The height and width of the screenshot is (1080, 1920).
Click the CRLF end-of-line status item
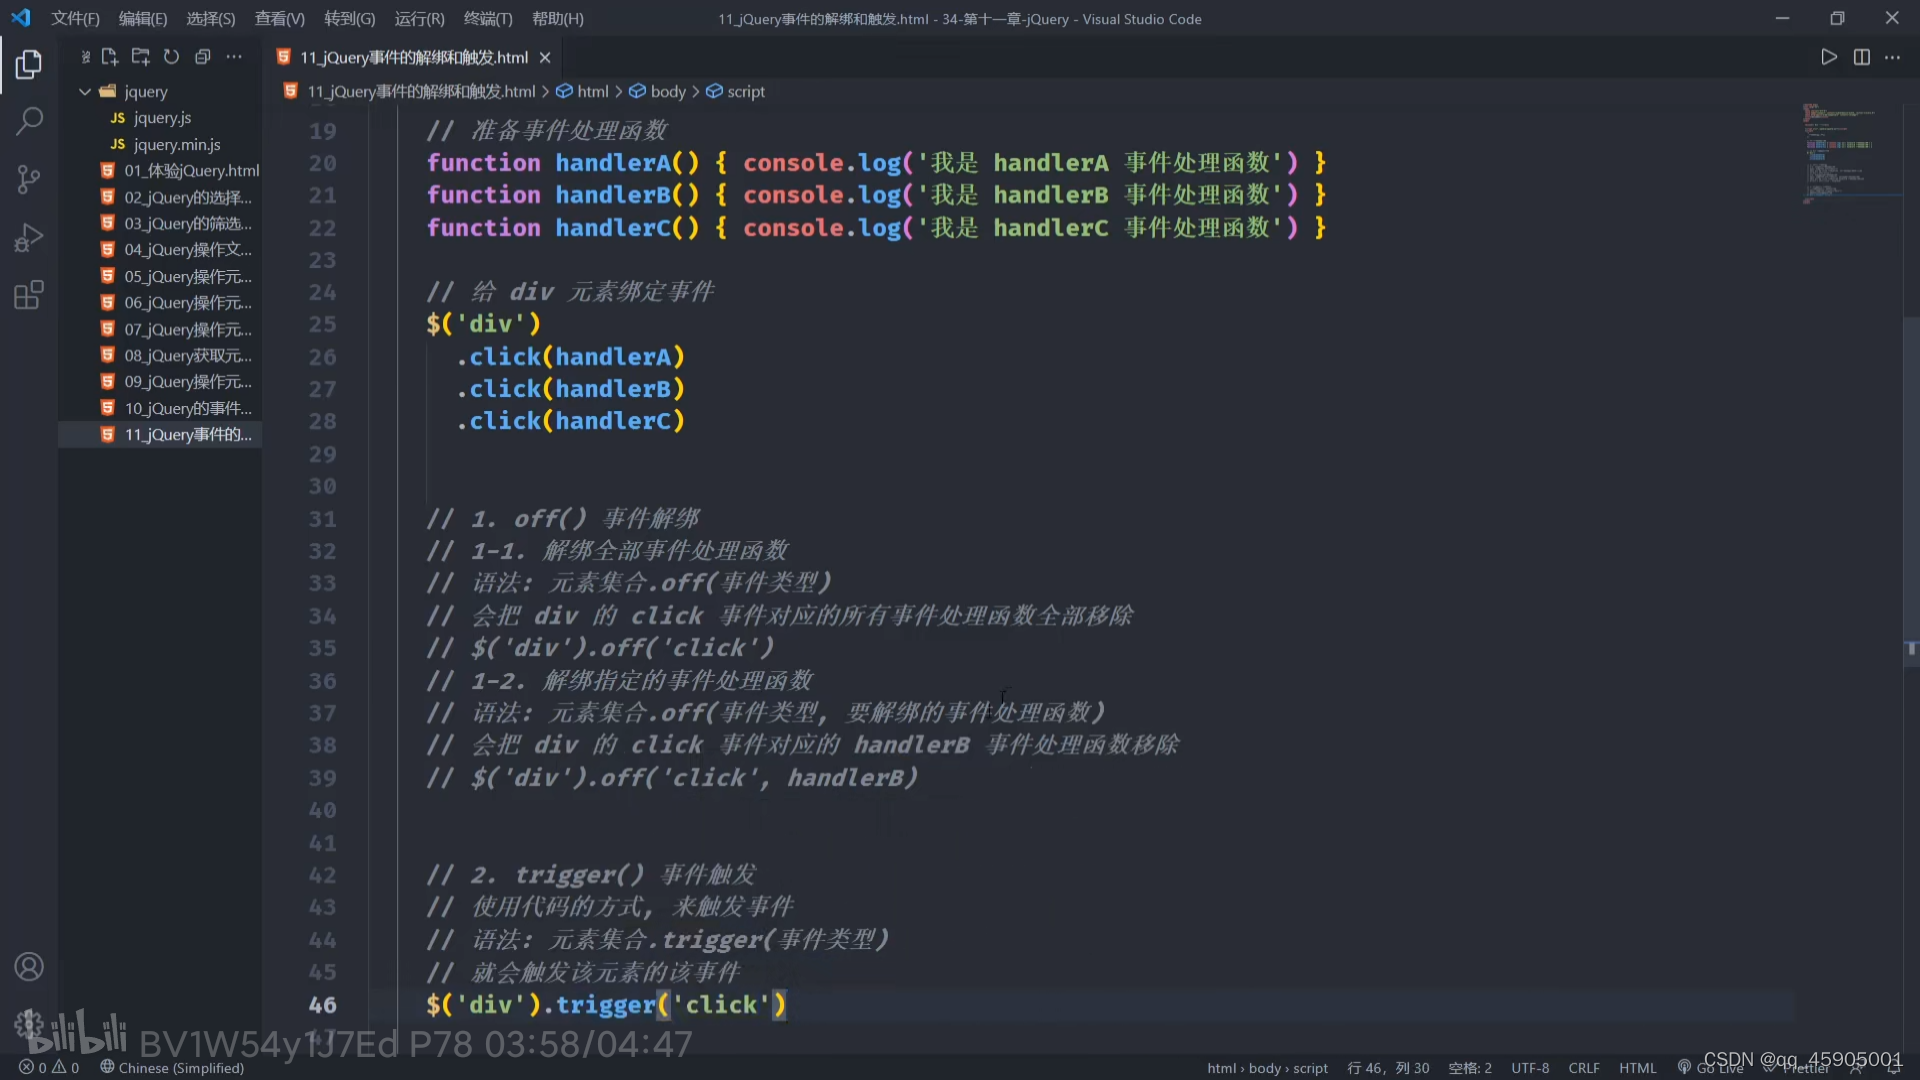click(x=1583, y=1068)
